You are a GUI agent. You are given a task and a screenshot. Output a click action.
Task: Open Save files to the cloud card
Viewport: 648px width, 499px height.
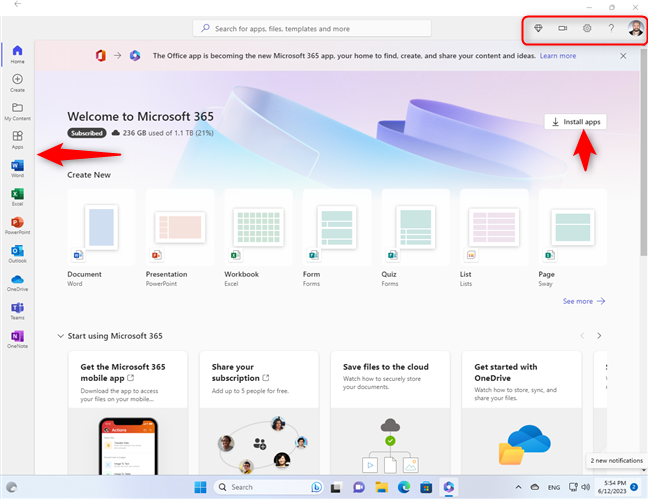(x=390, y=413)
